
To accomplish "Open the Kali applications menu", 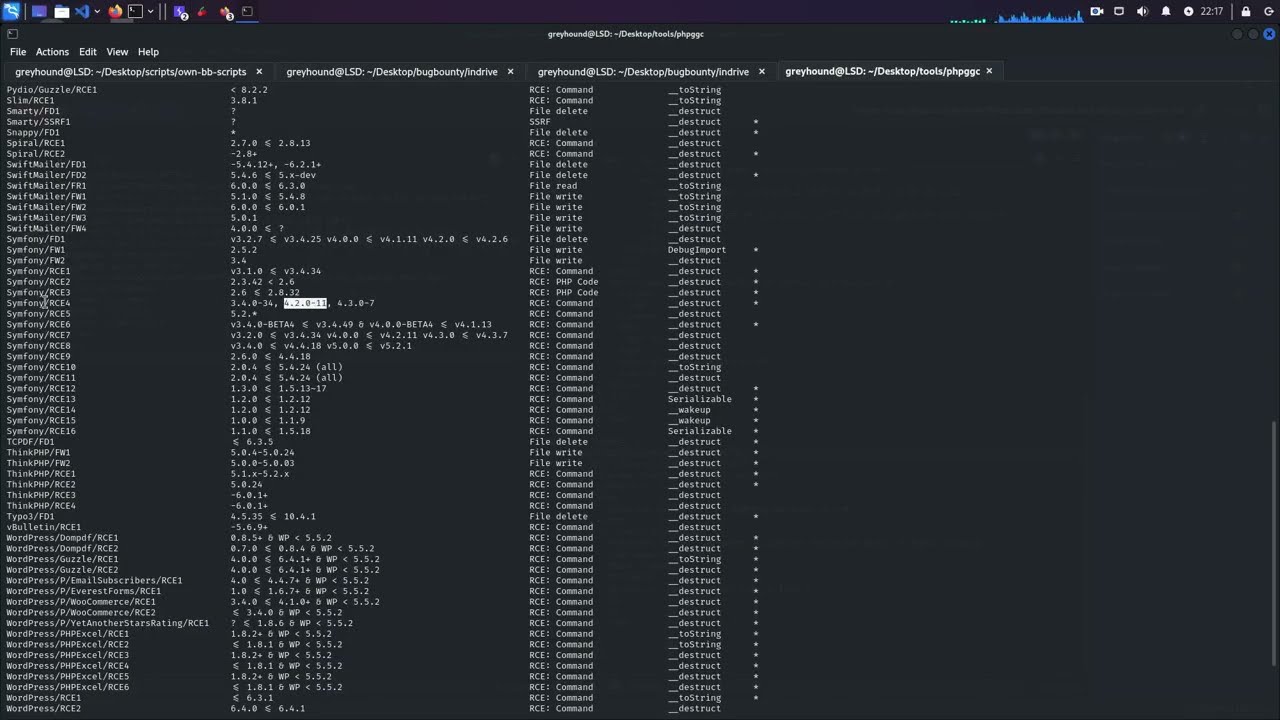I will click(x=11, y=11).
